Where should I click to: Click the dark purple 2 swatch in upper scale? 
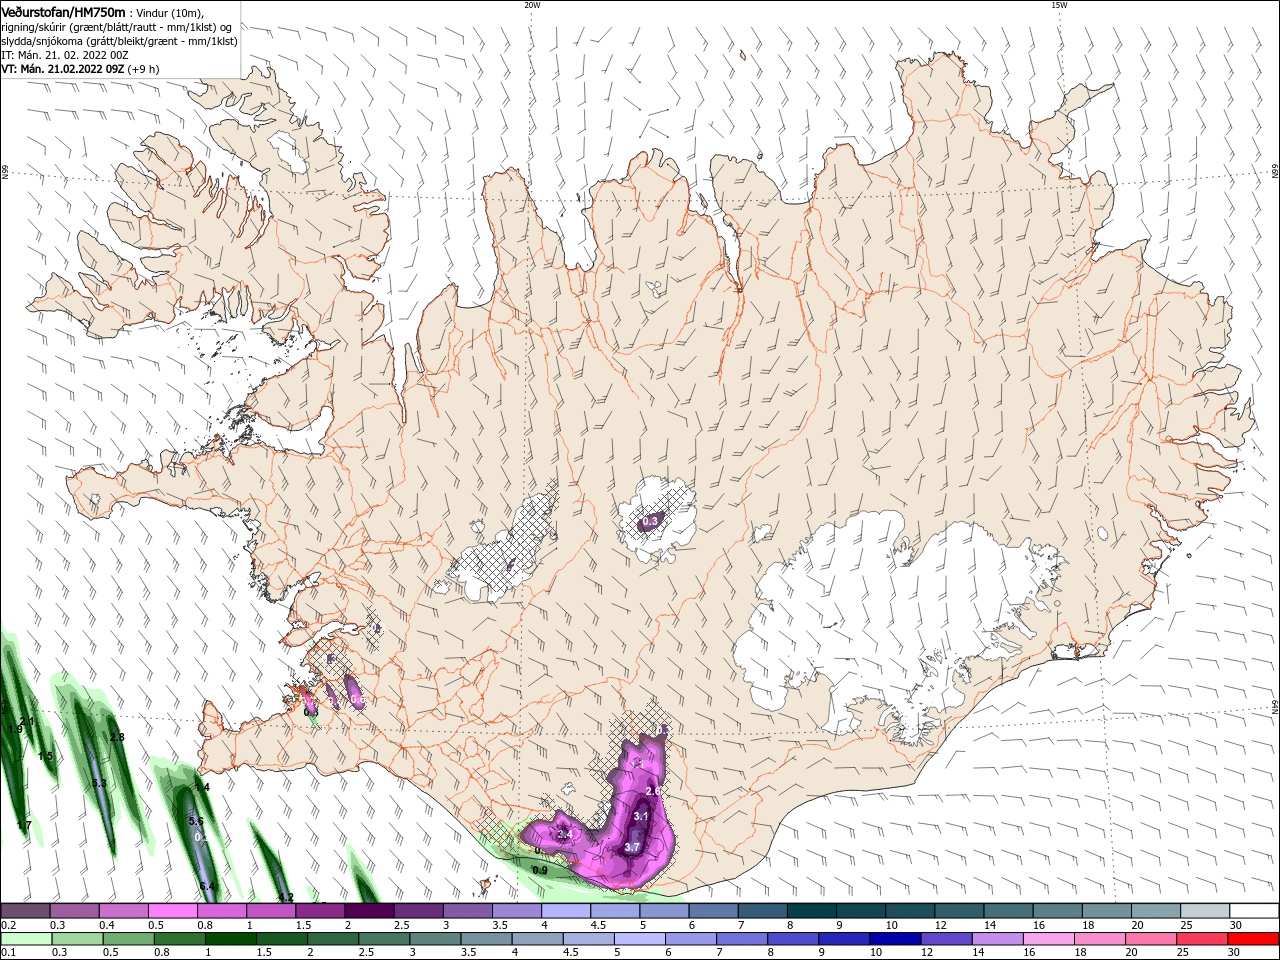[x=369, y=910]
